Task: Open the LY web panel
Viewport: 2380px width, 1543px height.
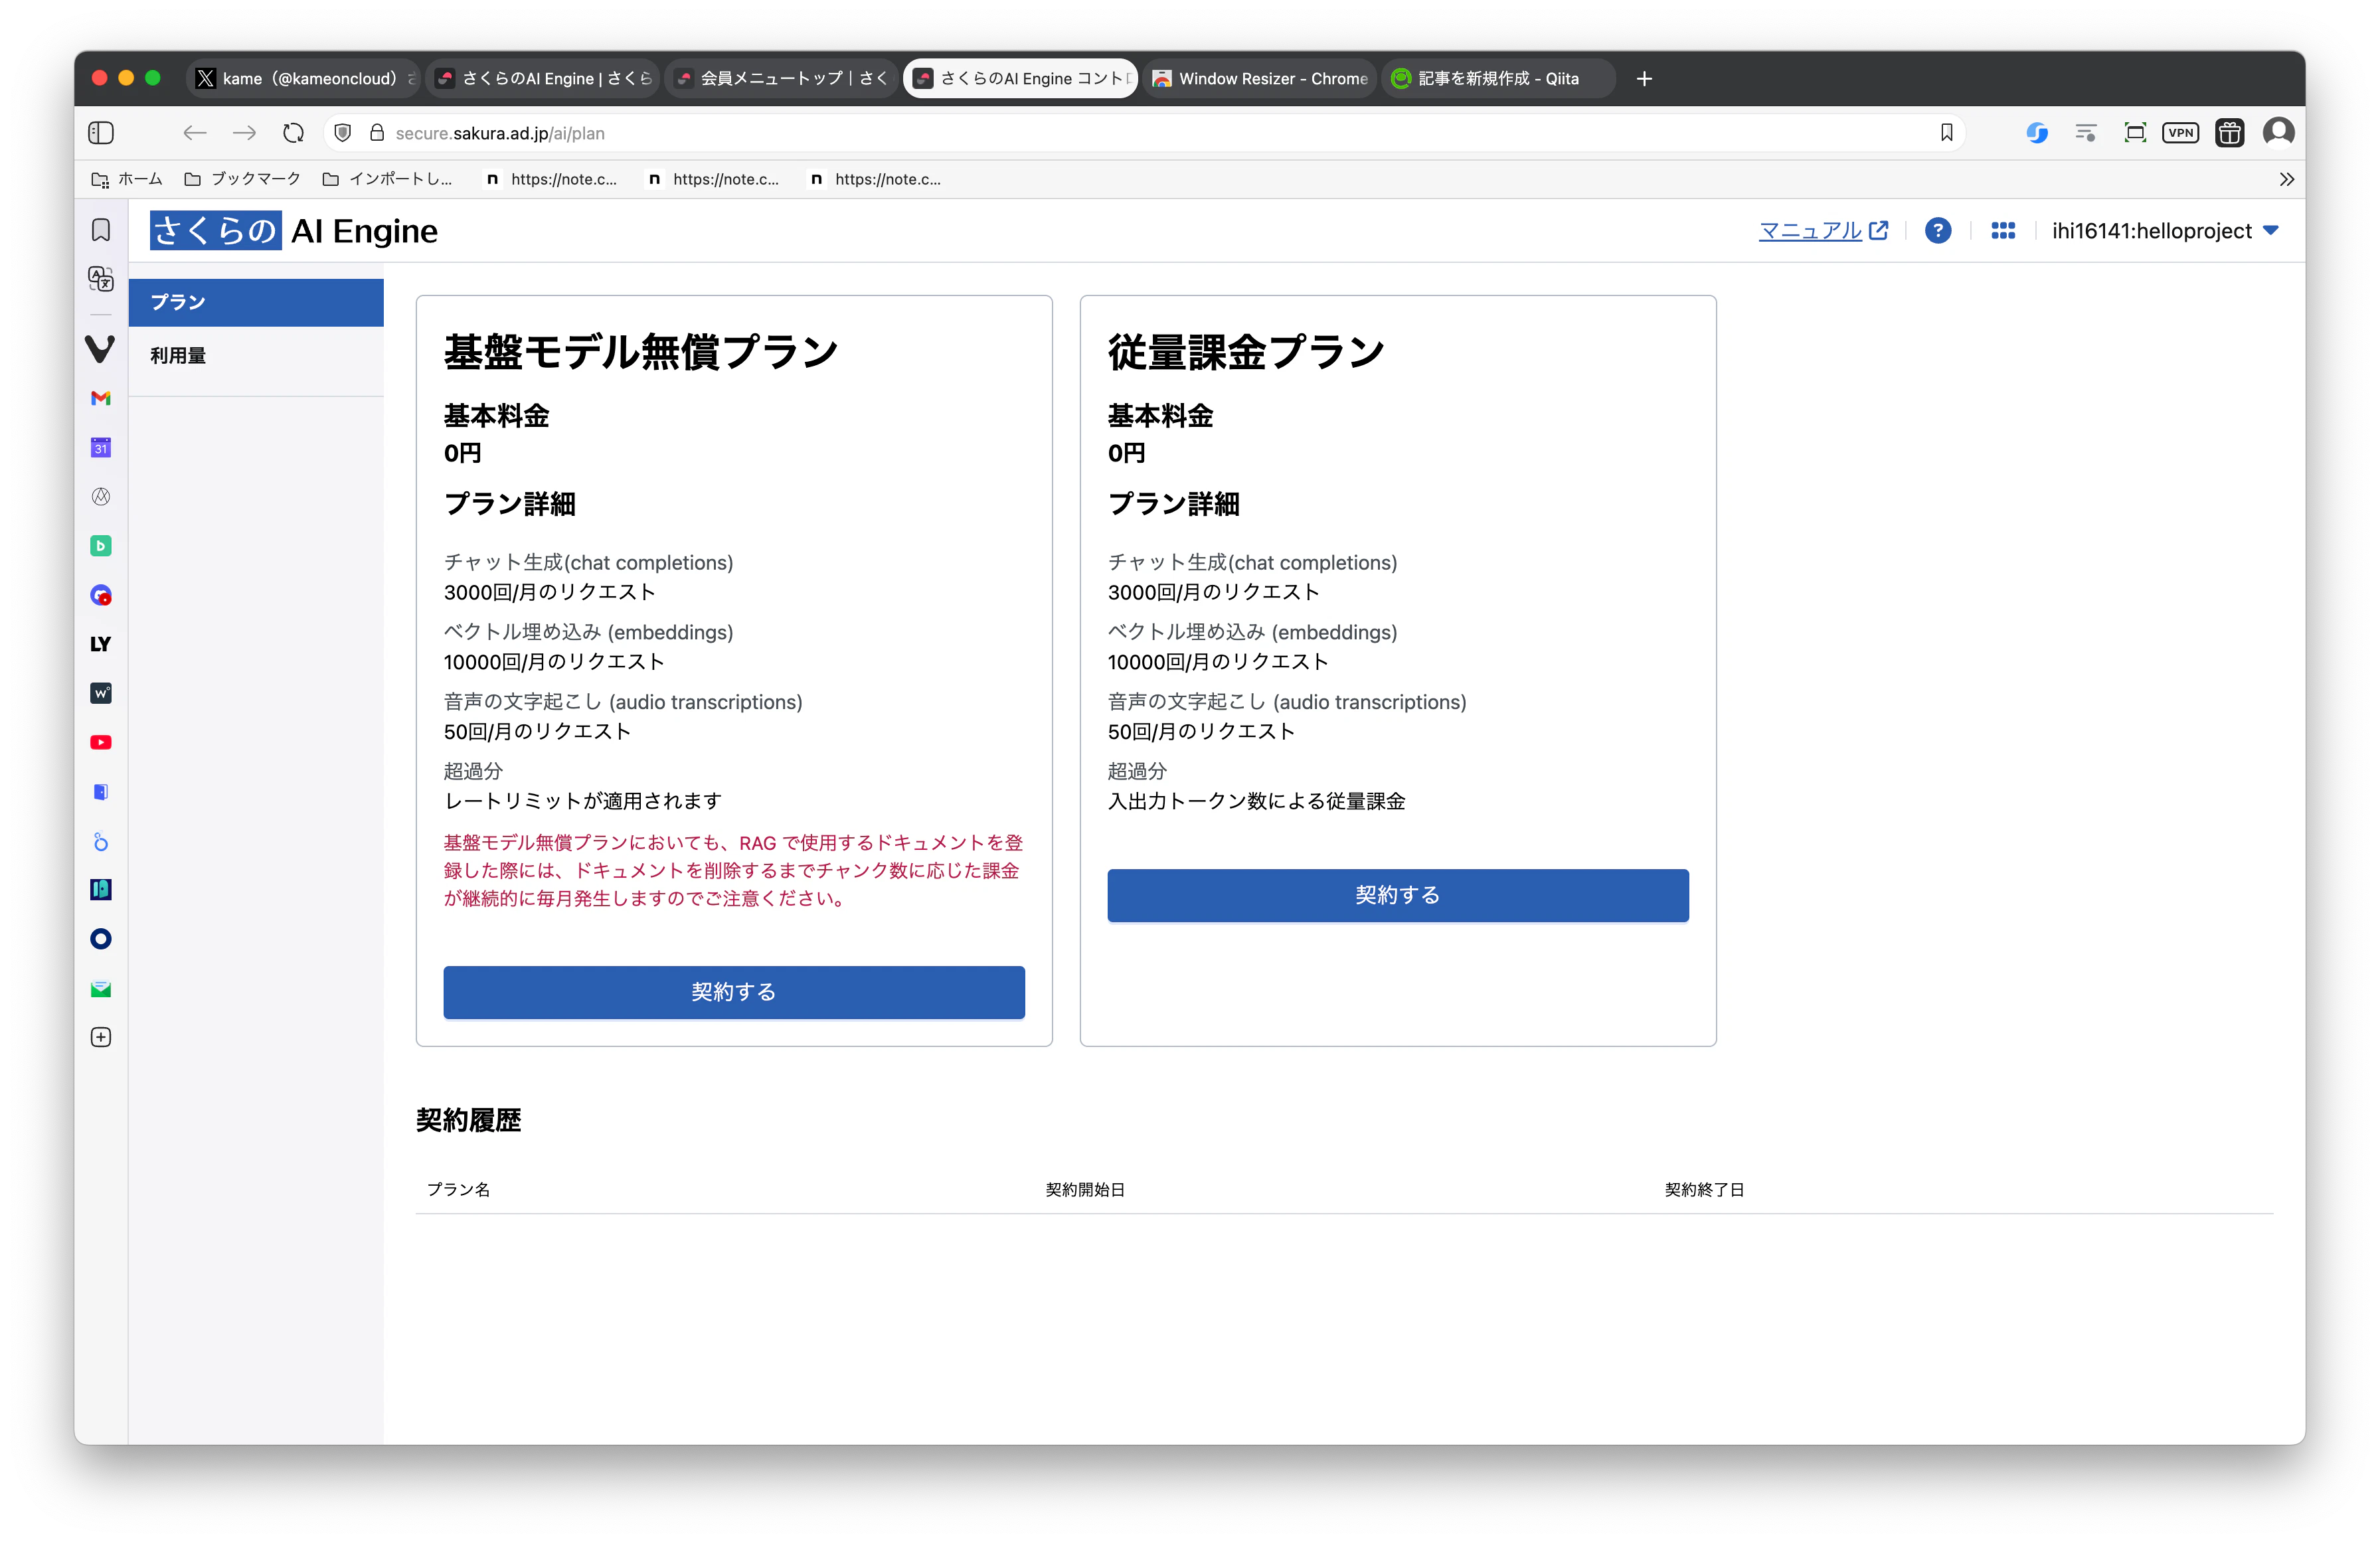Action: tap(101, 644)
